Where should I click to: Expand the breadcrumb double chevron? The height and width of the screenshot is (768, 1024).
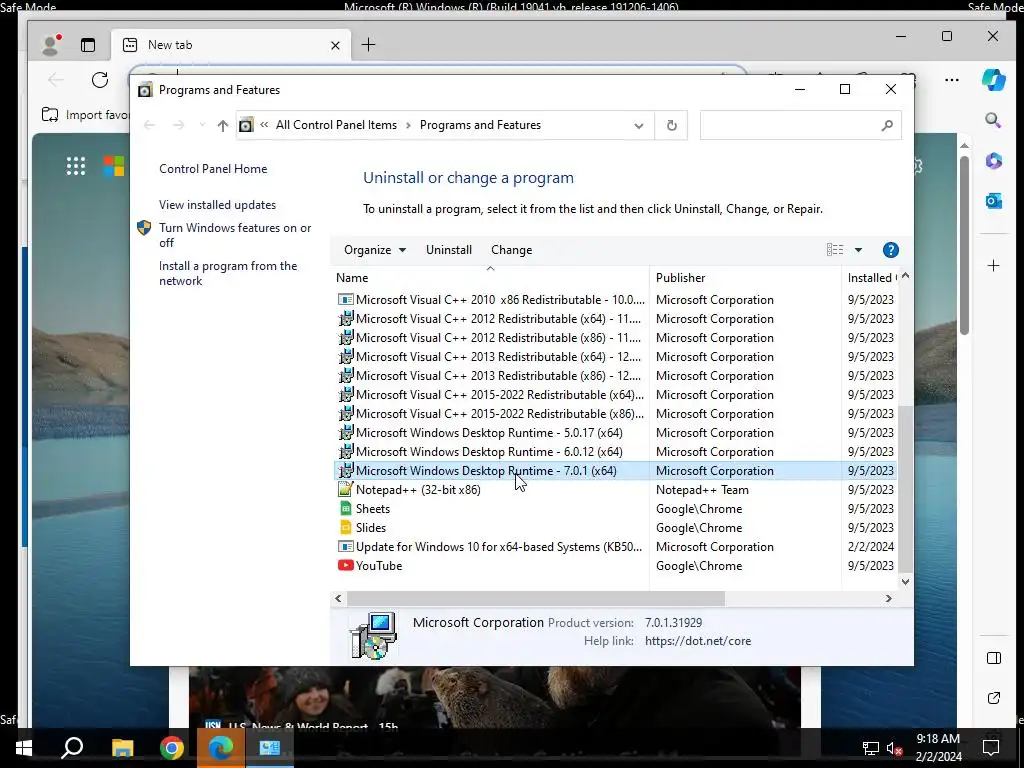pyautogui.click(x=264, y=125)
